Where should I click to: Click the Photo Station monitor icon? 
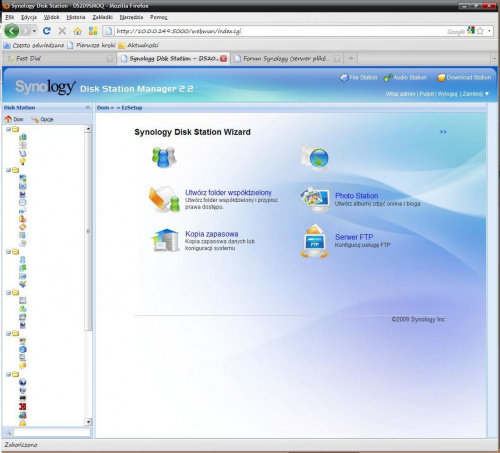314,199
